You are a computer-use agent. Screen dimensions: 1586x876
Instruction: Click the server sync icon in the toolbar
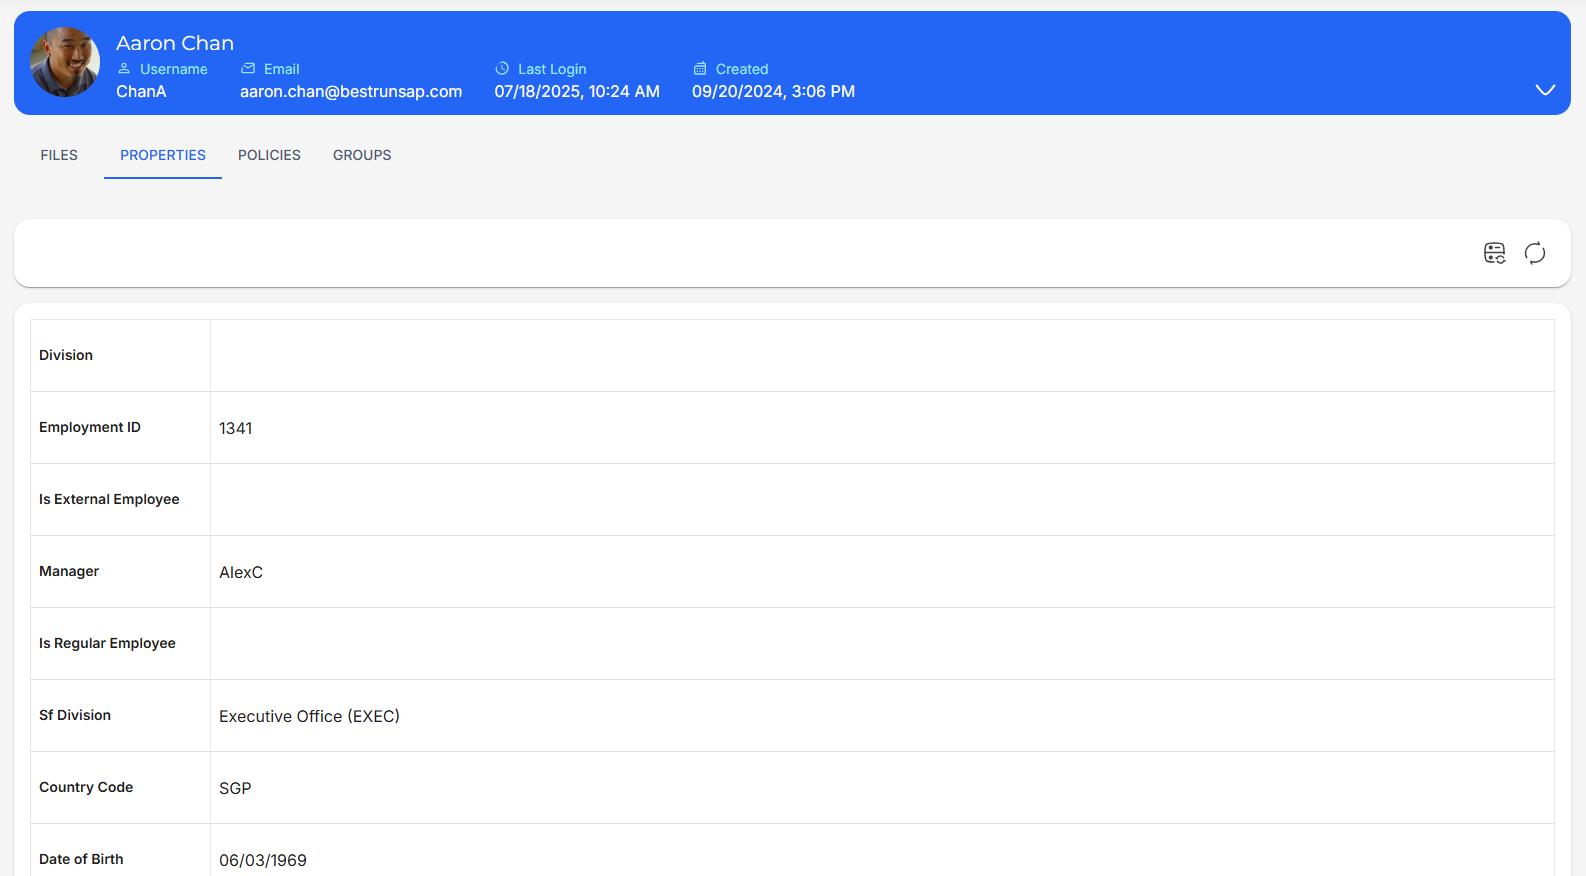(1494, 253)
